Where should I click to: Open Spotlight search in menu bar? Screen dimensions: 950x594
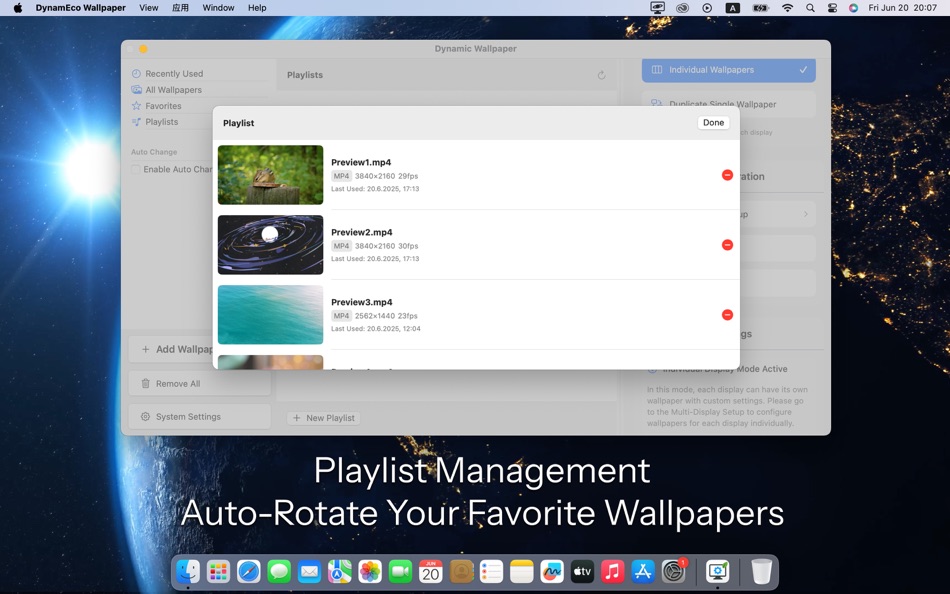click(810, 8)
